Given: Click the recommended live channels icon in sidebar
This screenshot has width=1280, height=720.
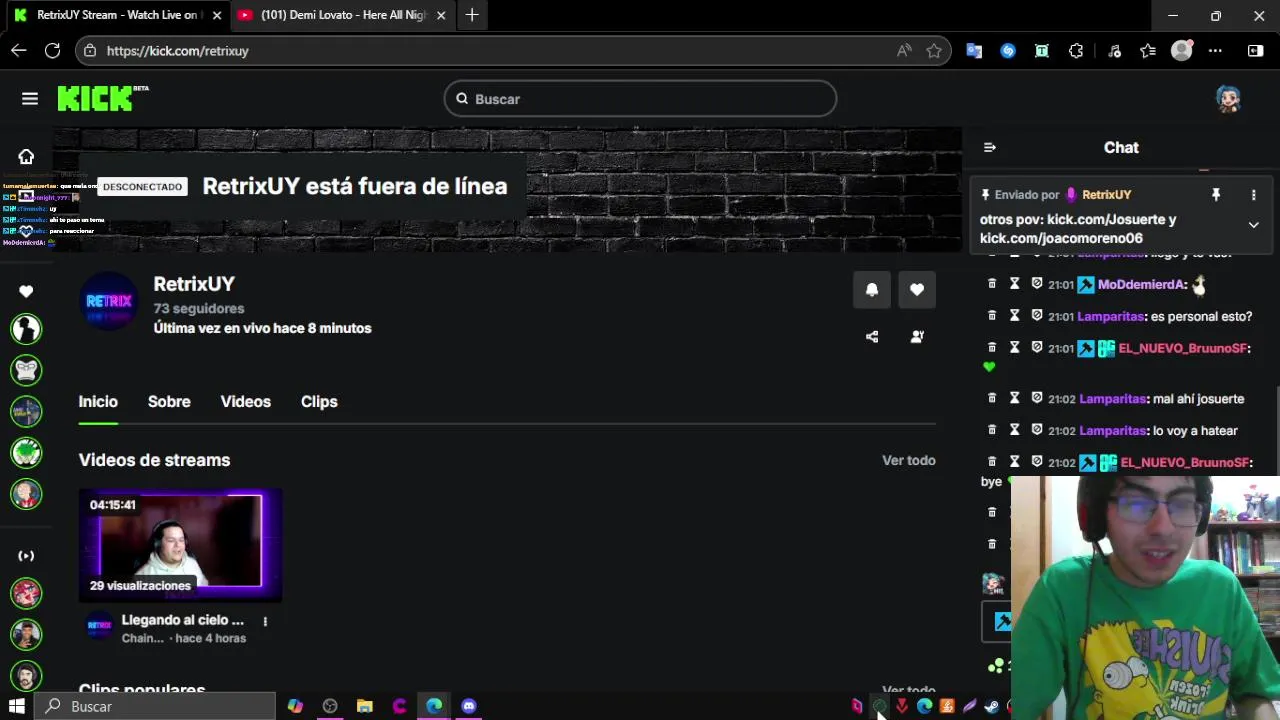Looking at the screenshot, I should tap(26, 556).
